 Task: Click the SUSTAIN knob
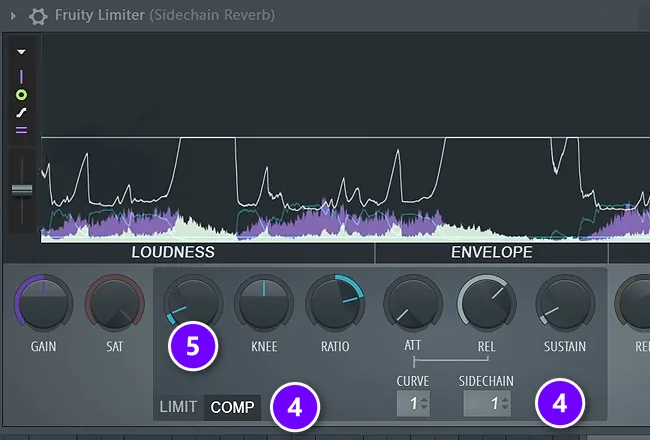pyautogui.click(x=565, y=303)
